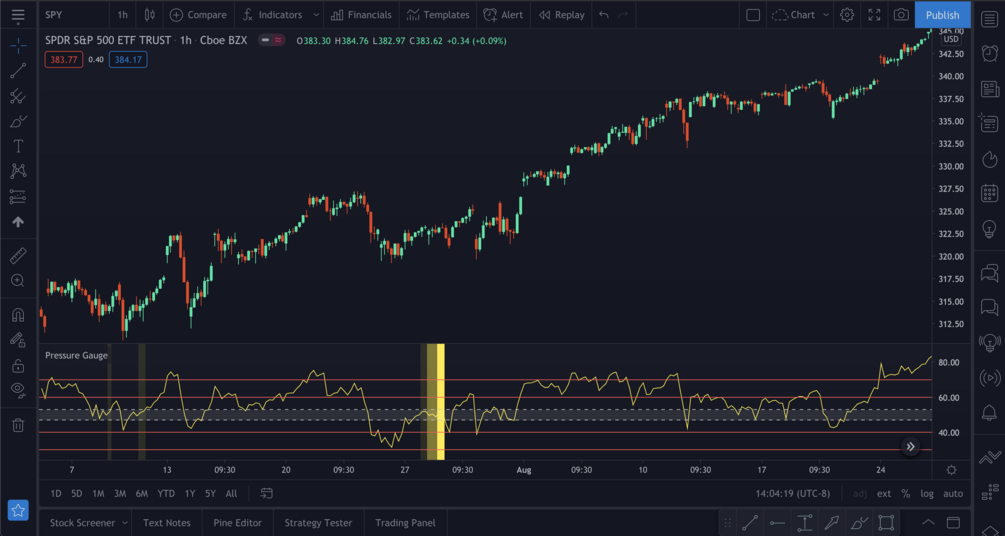
Task: Click the undo arrow
Action: pos(603,15)
